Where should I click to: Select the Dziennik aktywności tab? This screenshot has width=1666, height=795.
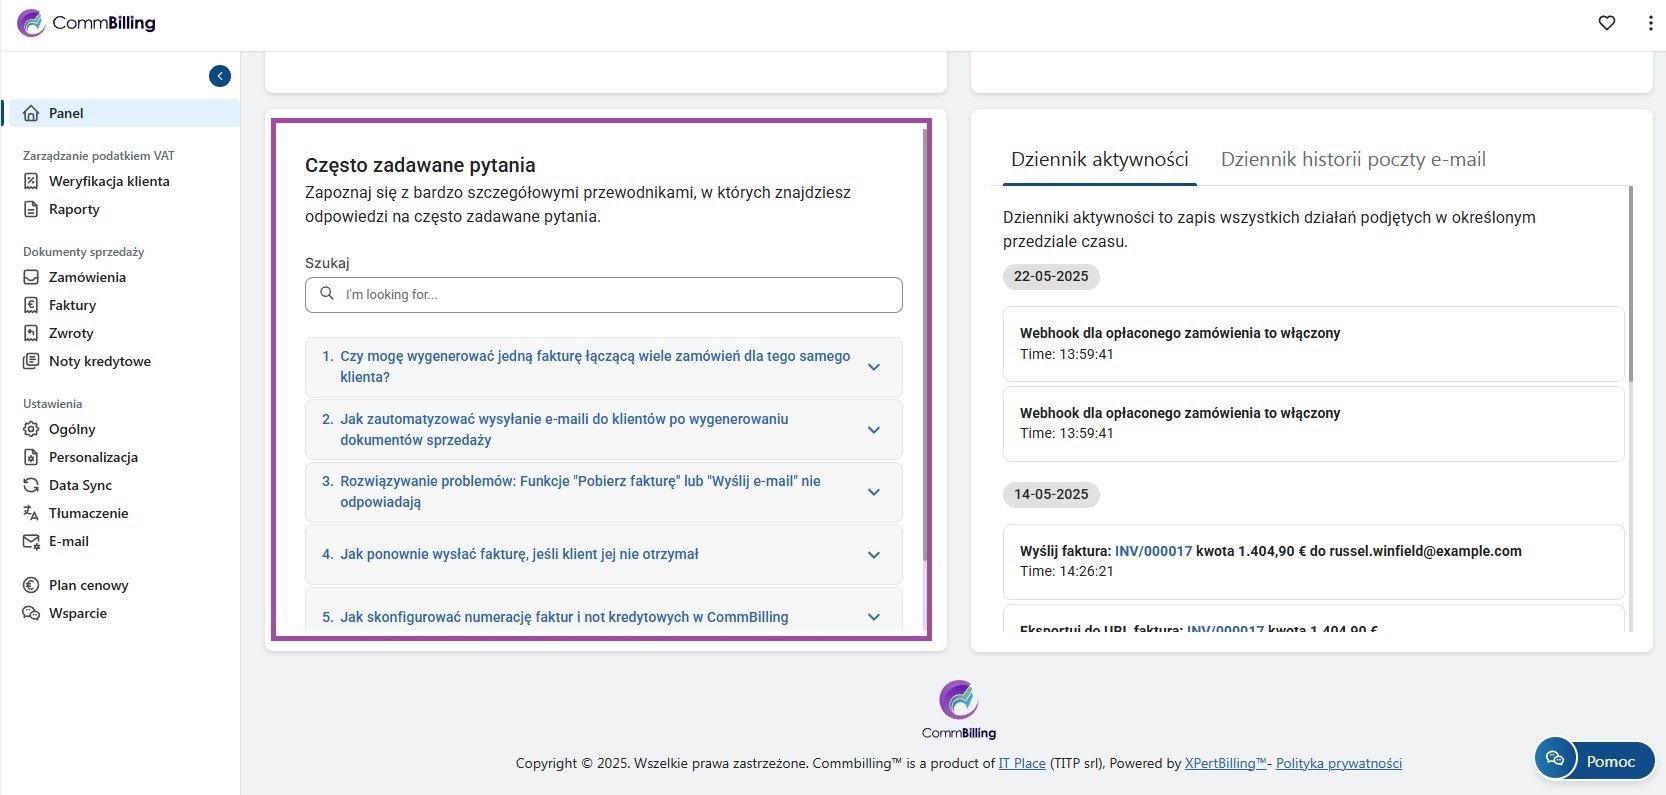coord(1099,160)
